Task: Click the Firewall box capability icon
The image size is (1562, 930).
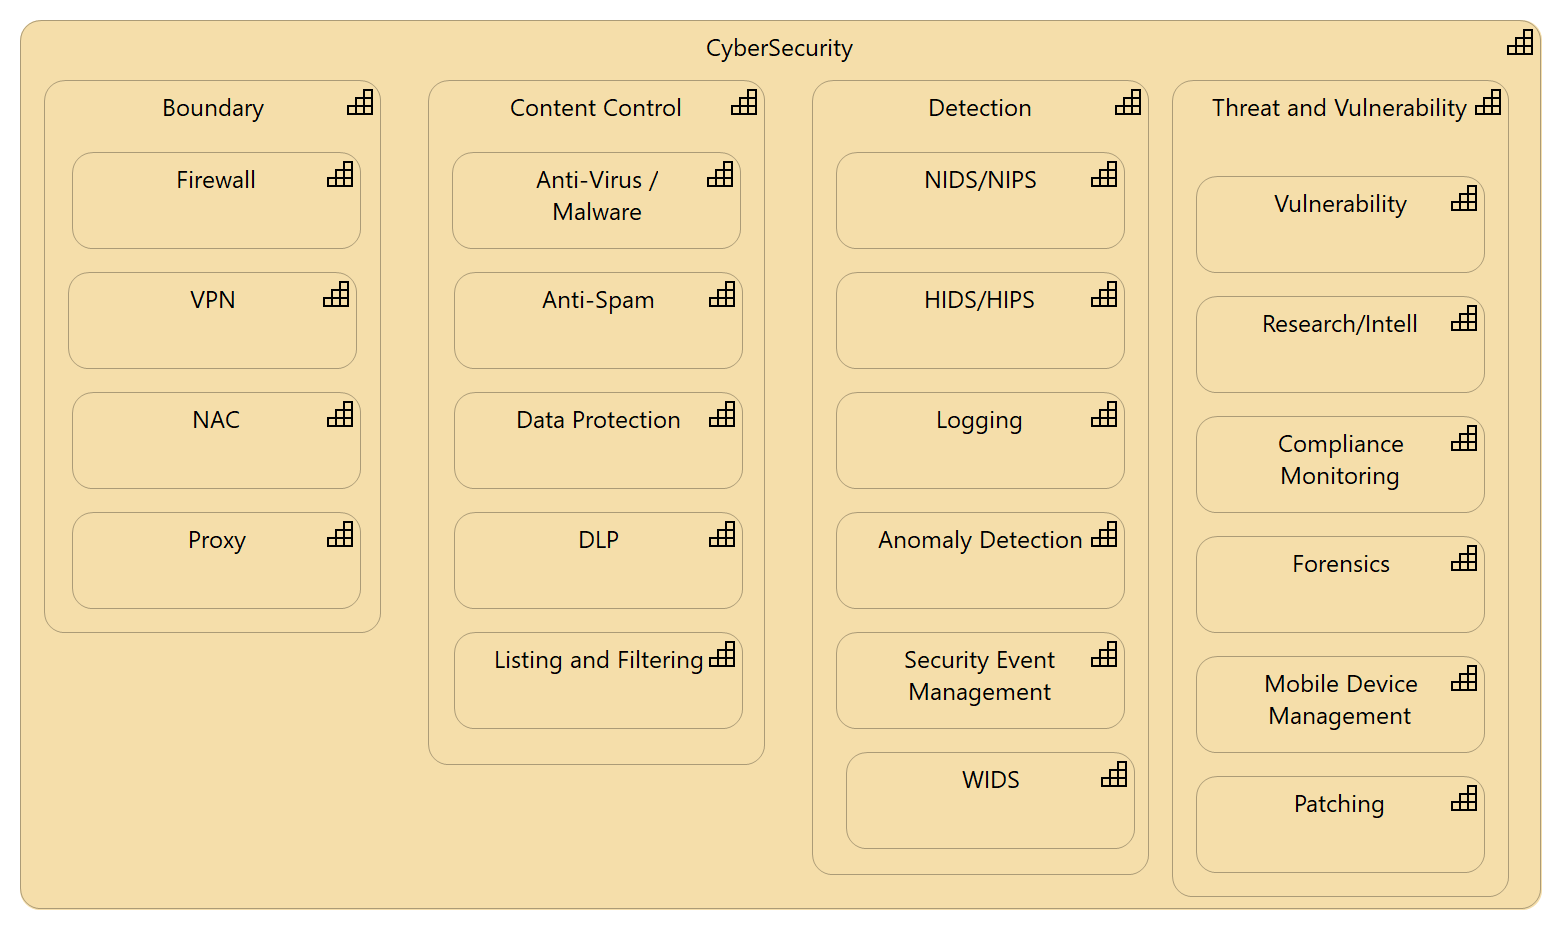Action: 340,175
